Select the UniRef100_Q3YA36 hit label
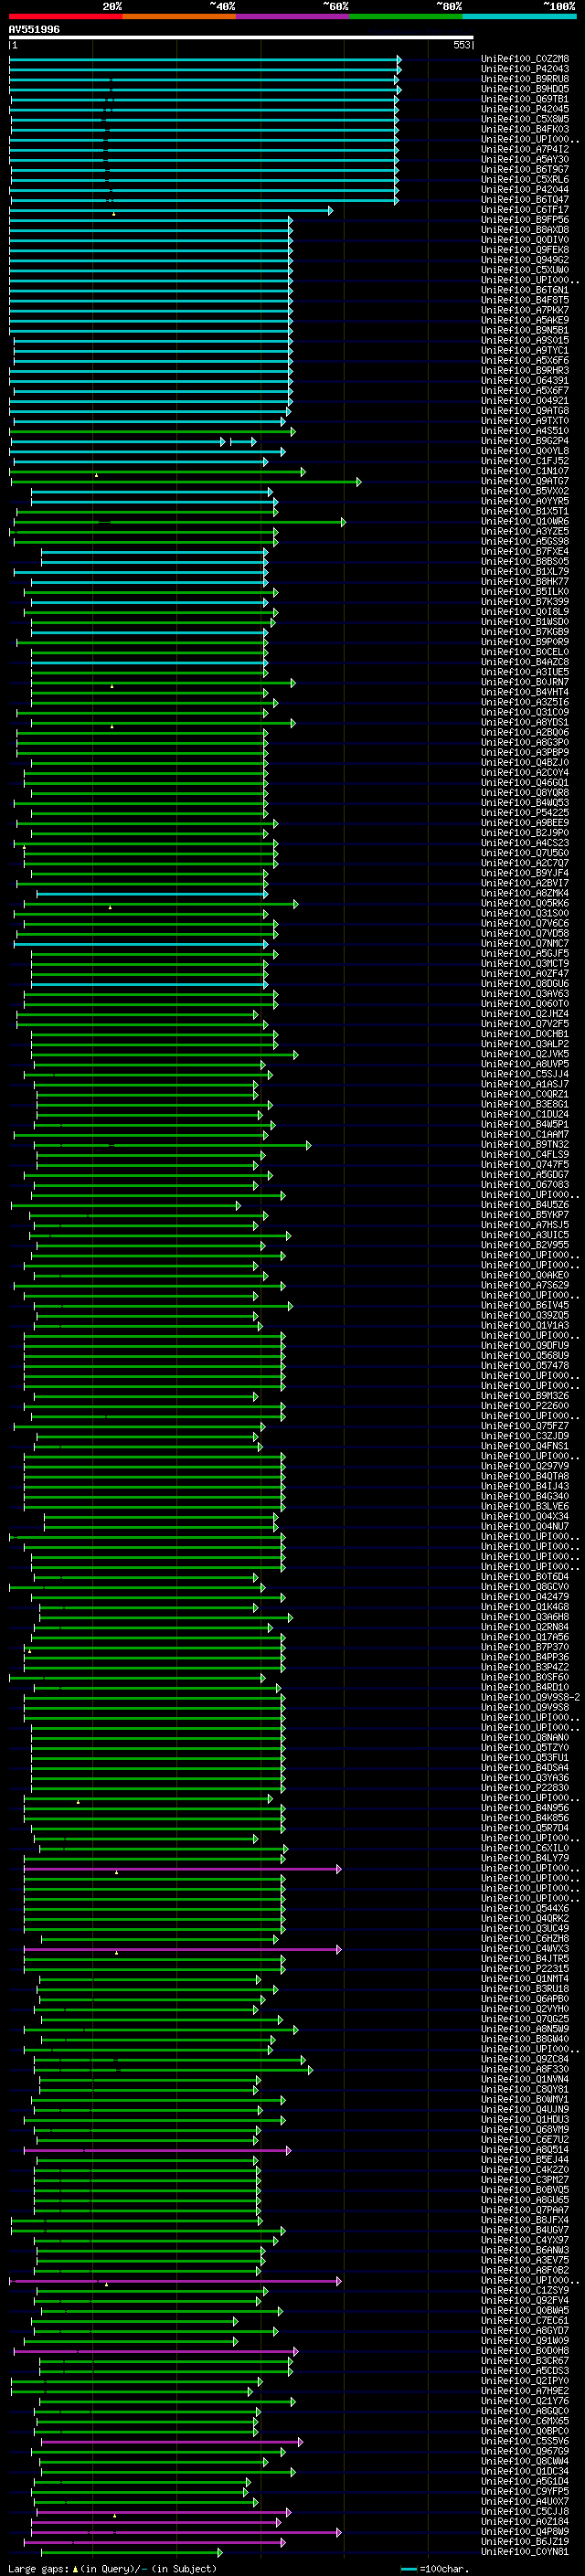Screen dimensions: 585x2576 pyautogui.click(x=525, y=1777)
